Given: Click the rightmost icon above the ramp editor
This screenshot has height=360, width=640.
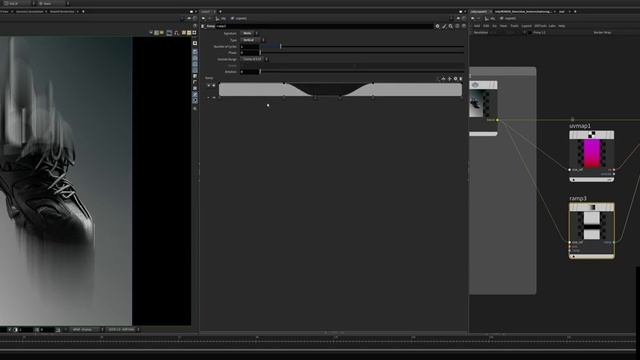Looking at the screenshot, I should [461, 78].
